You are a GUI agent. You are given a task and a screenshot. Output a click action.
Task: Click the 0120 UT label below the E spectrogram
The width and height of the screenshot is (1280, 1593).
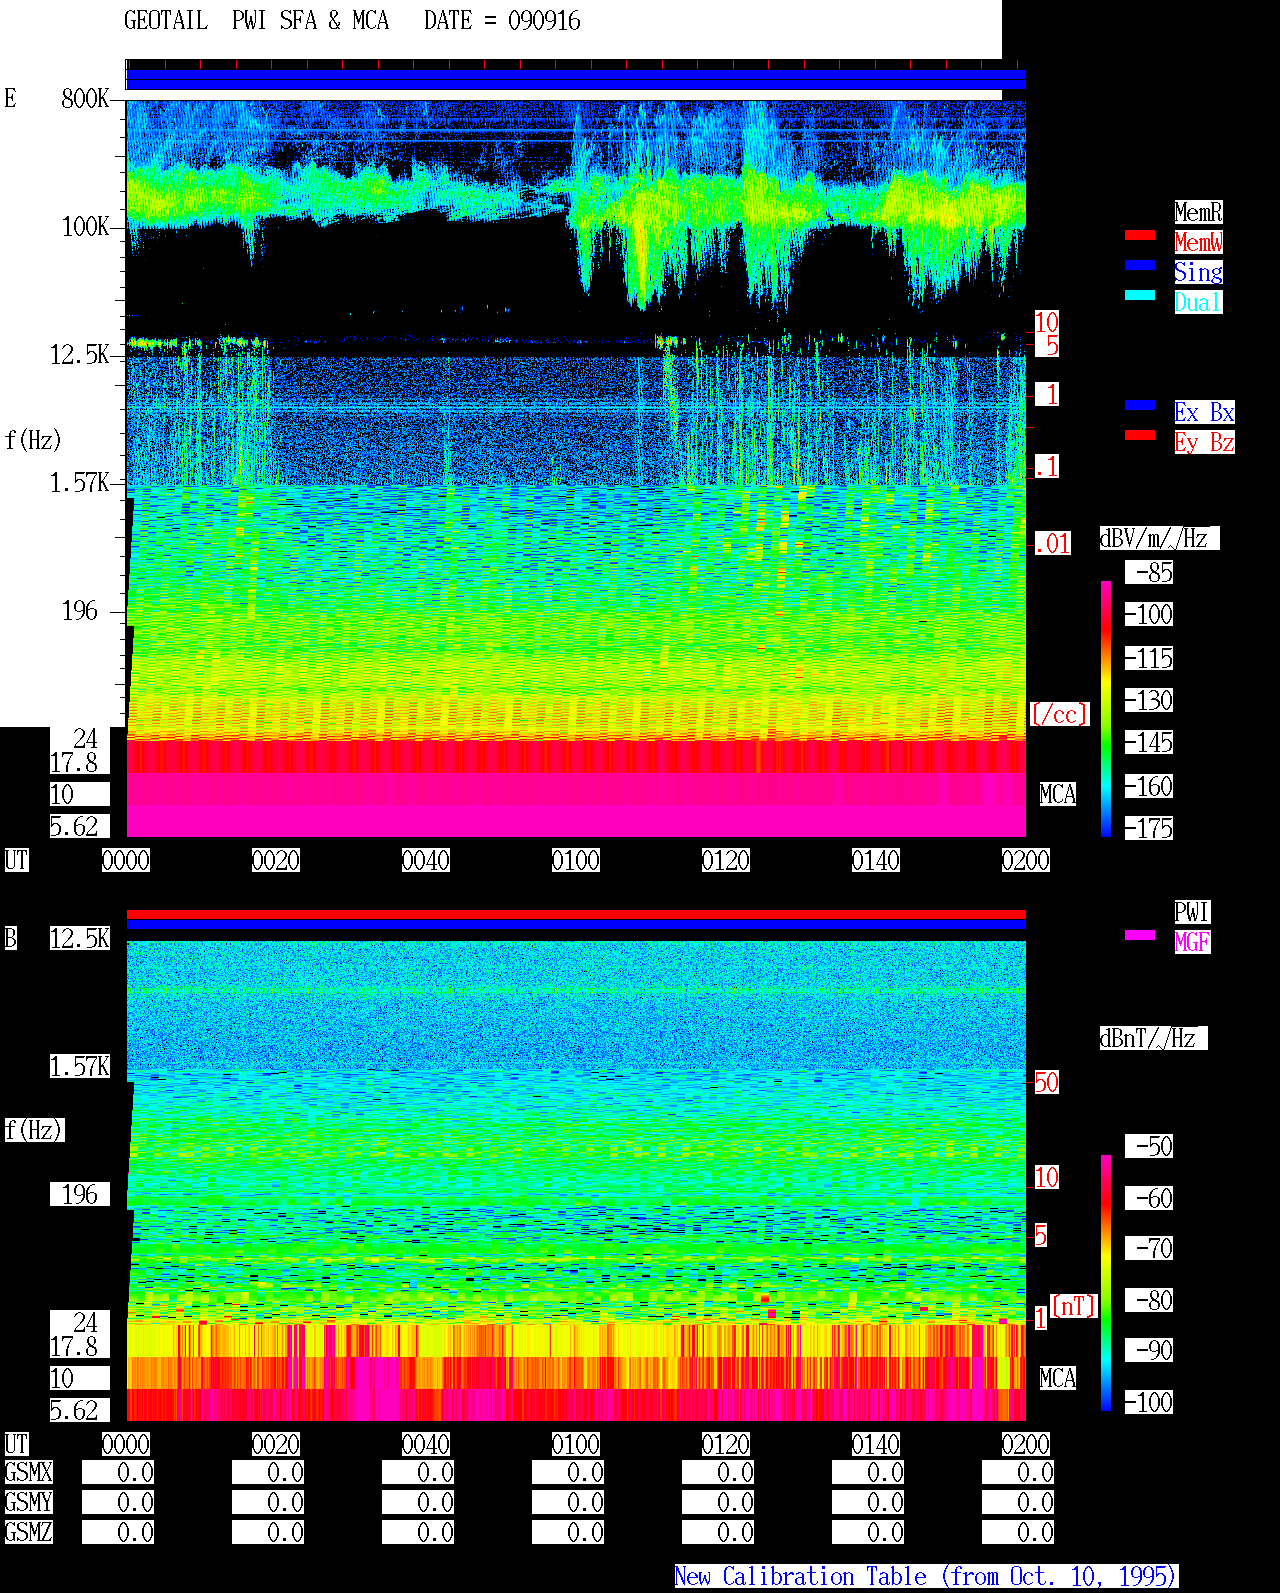726,860
